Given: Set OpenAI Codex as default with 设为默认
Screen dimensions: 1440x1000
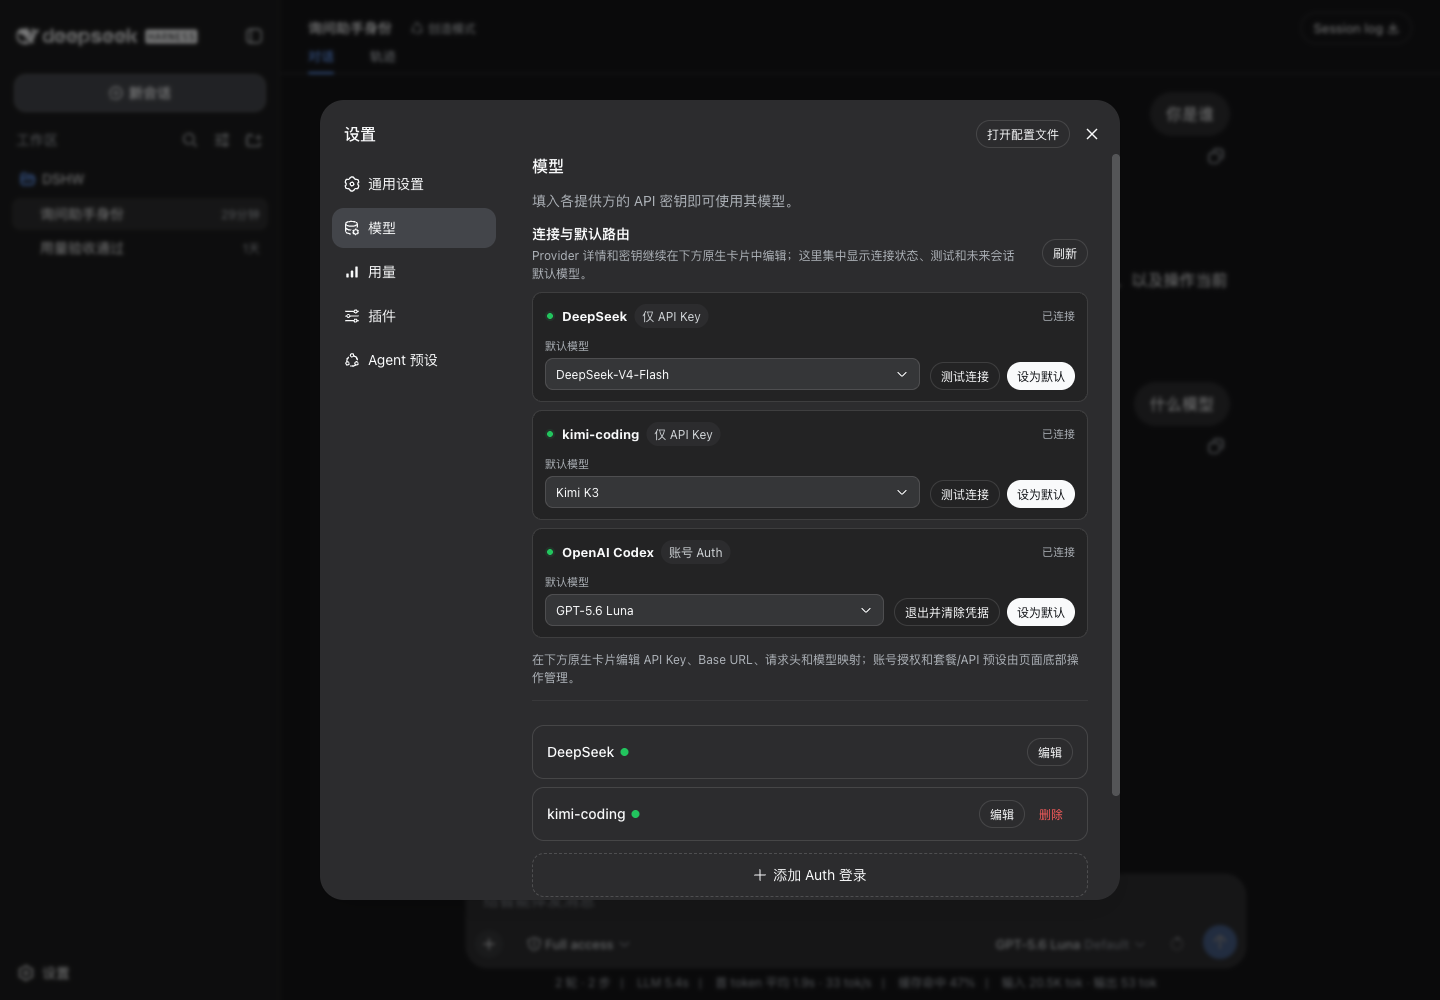Looking at the screenshot, I should click(1041, 612).
